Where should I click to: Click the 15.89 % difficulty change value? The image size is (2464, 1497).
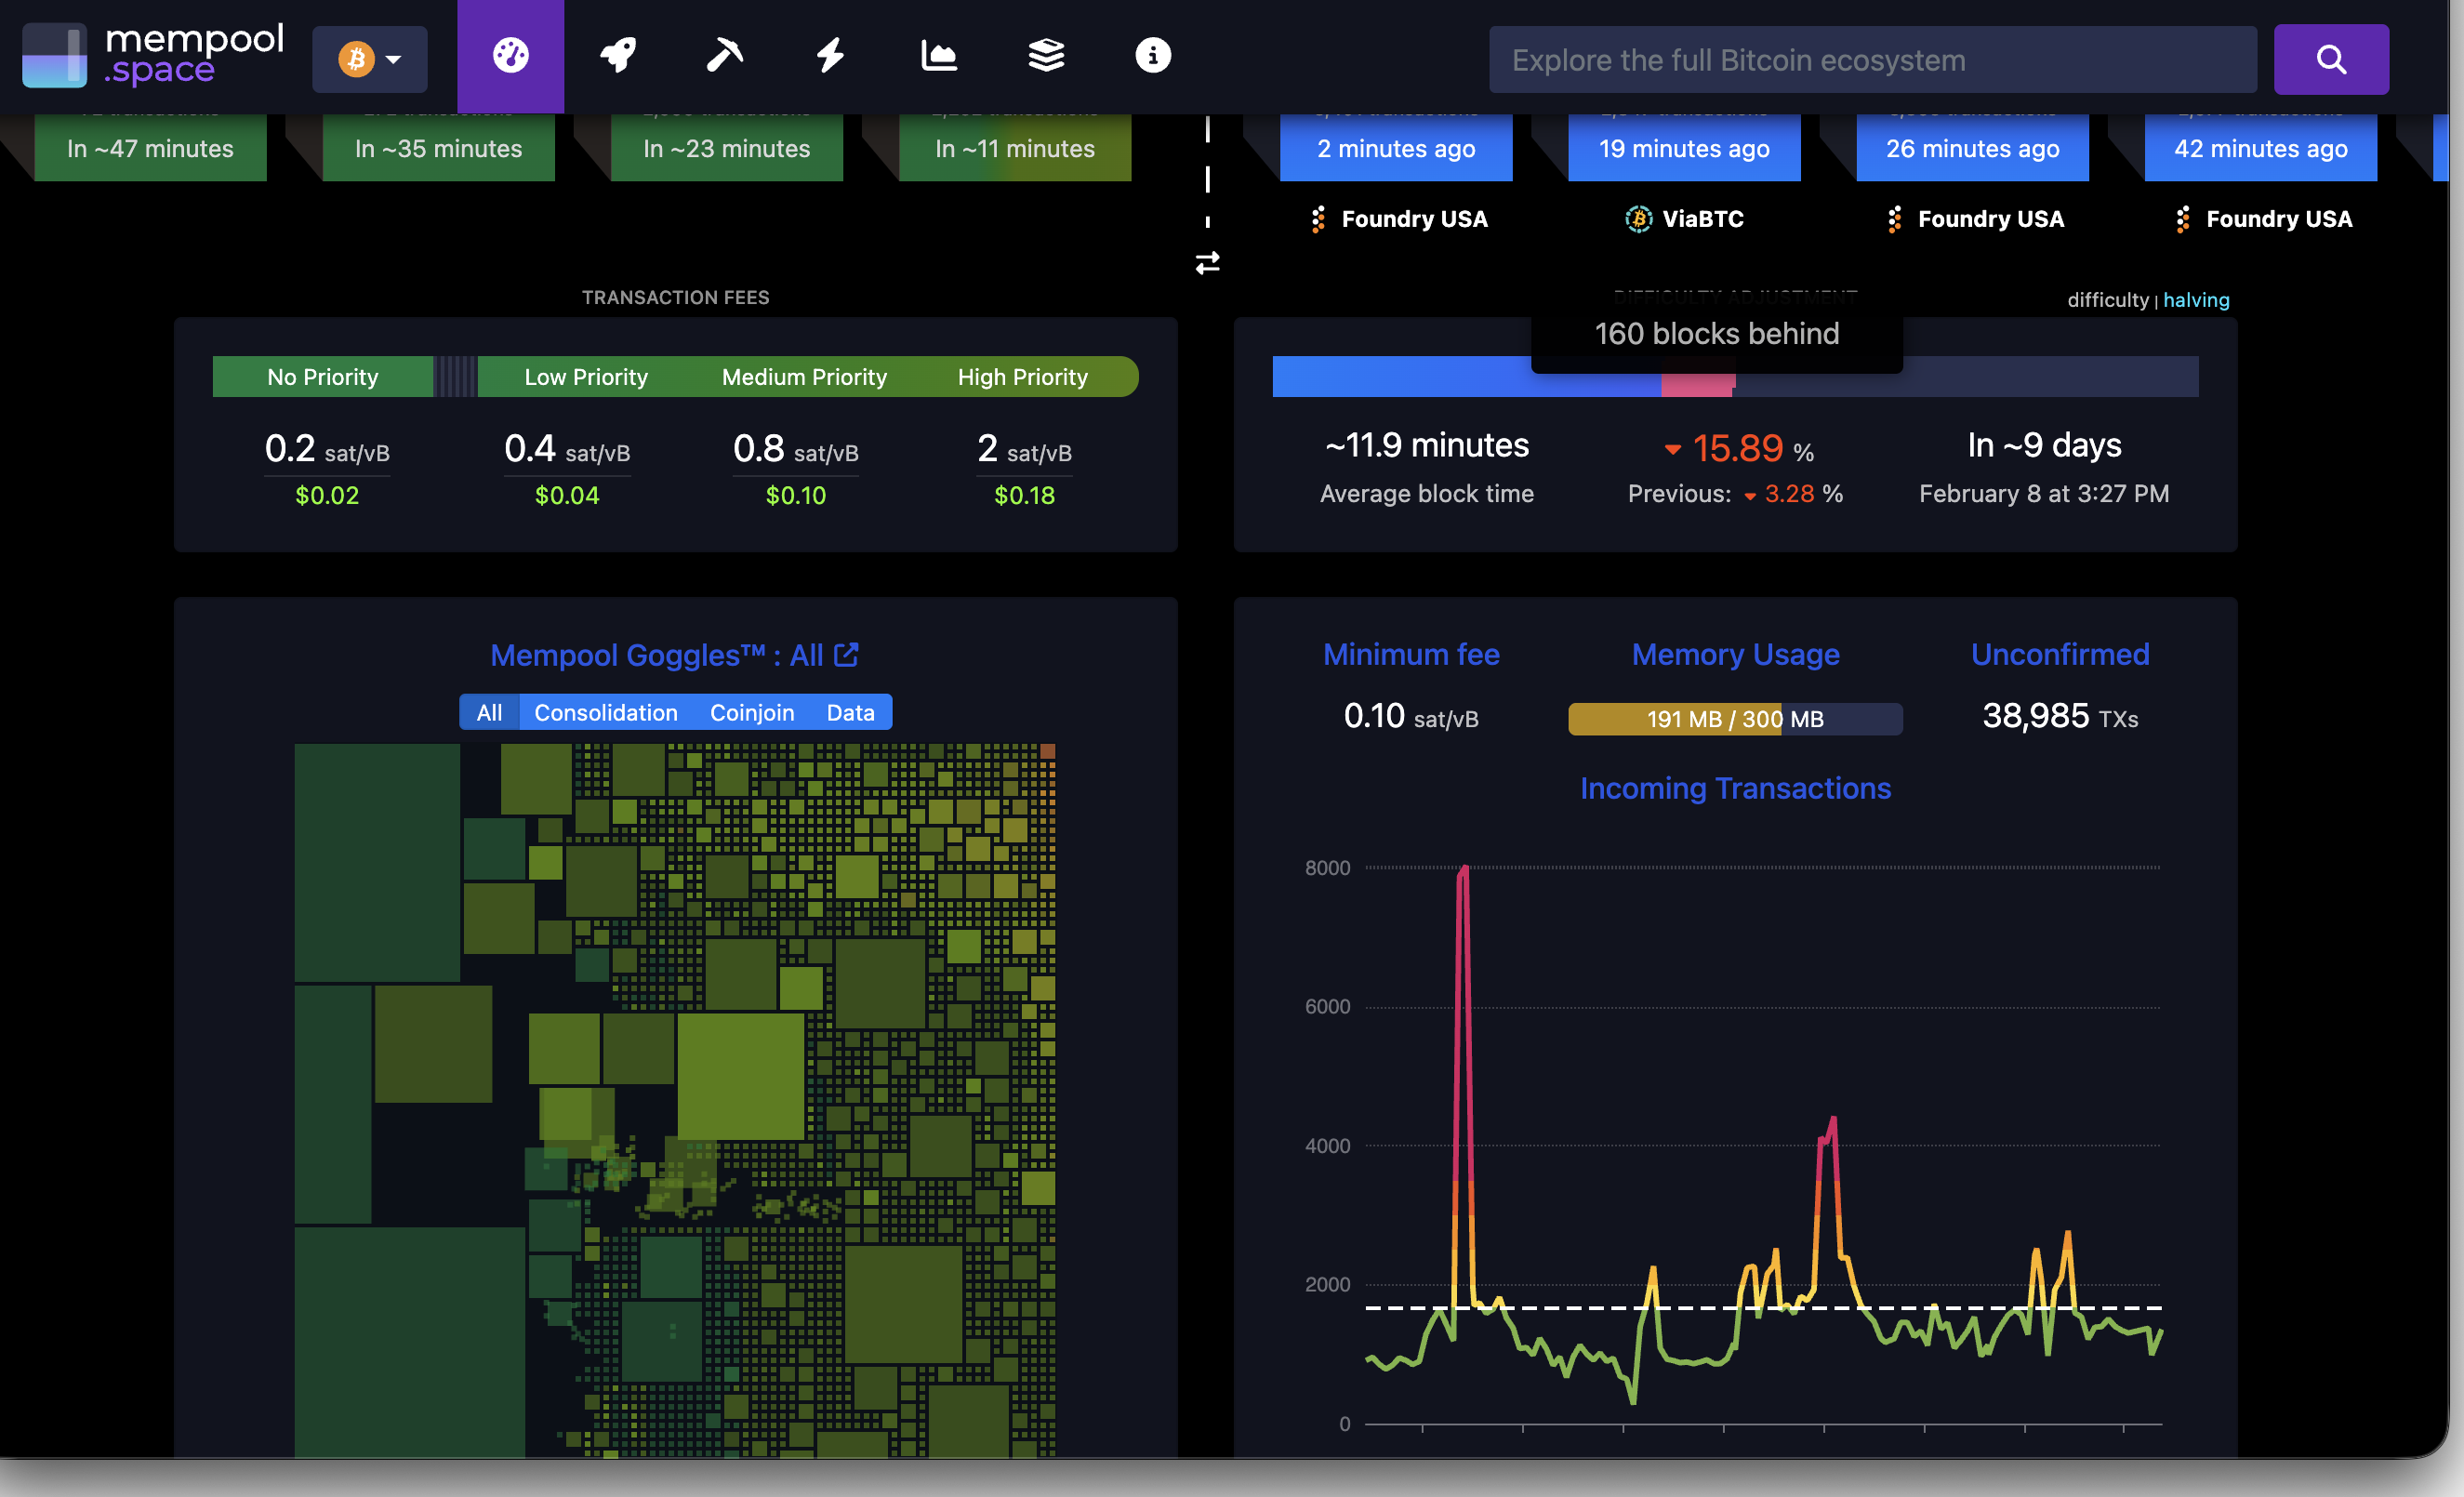click(1738, 449)
